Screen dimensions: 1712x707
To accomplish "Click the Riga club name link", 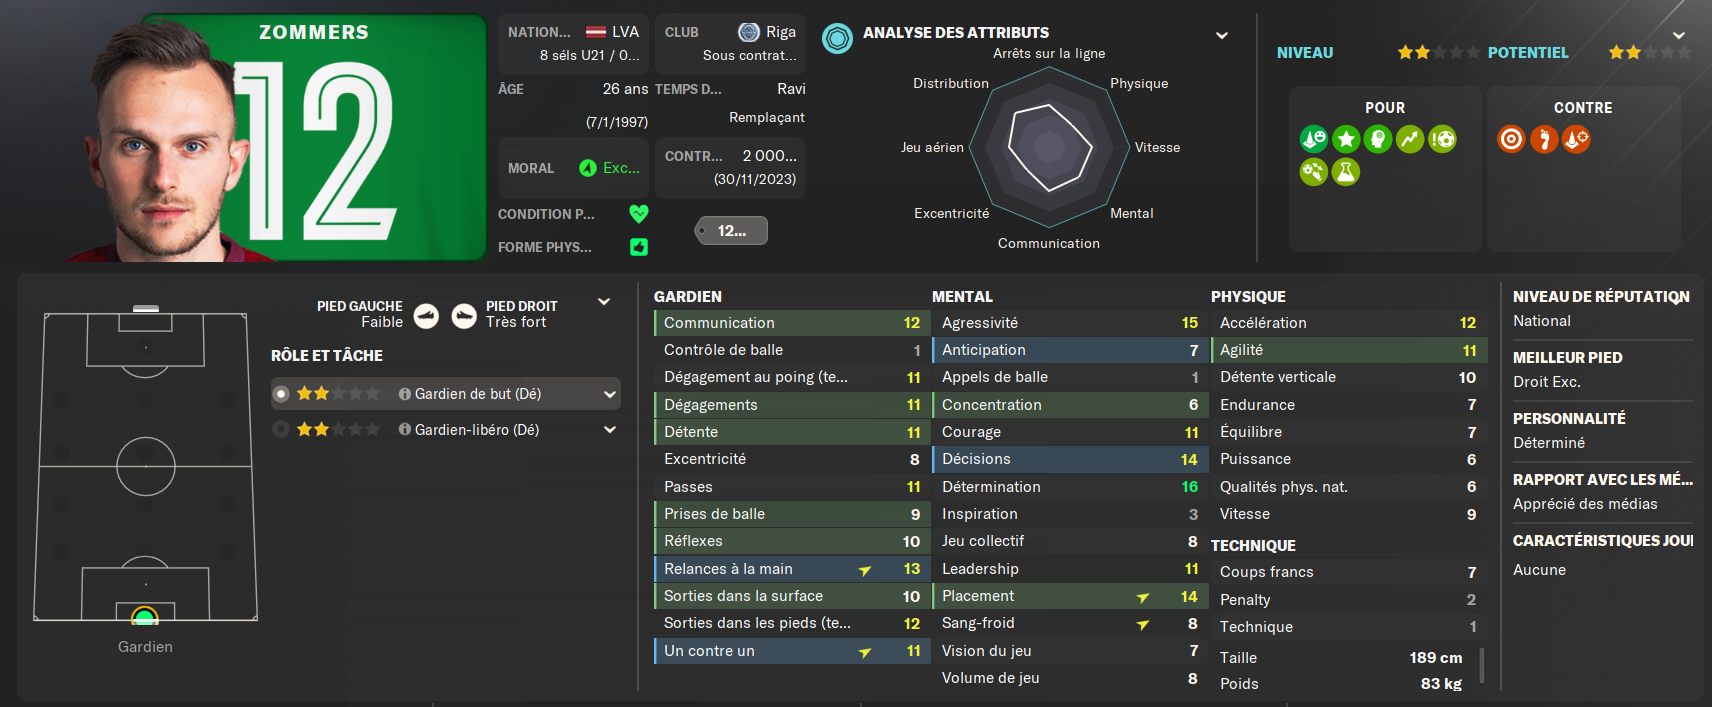I will tap(781, 32).
